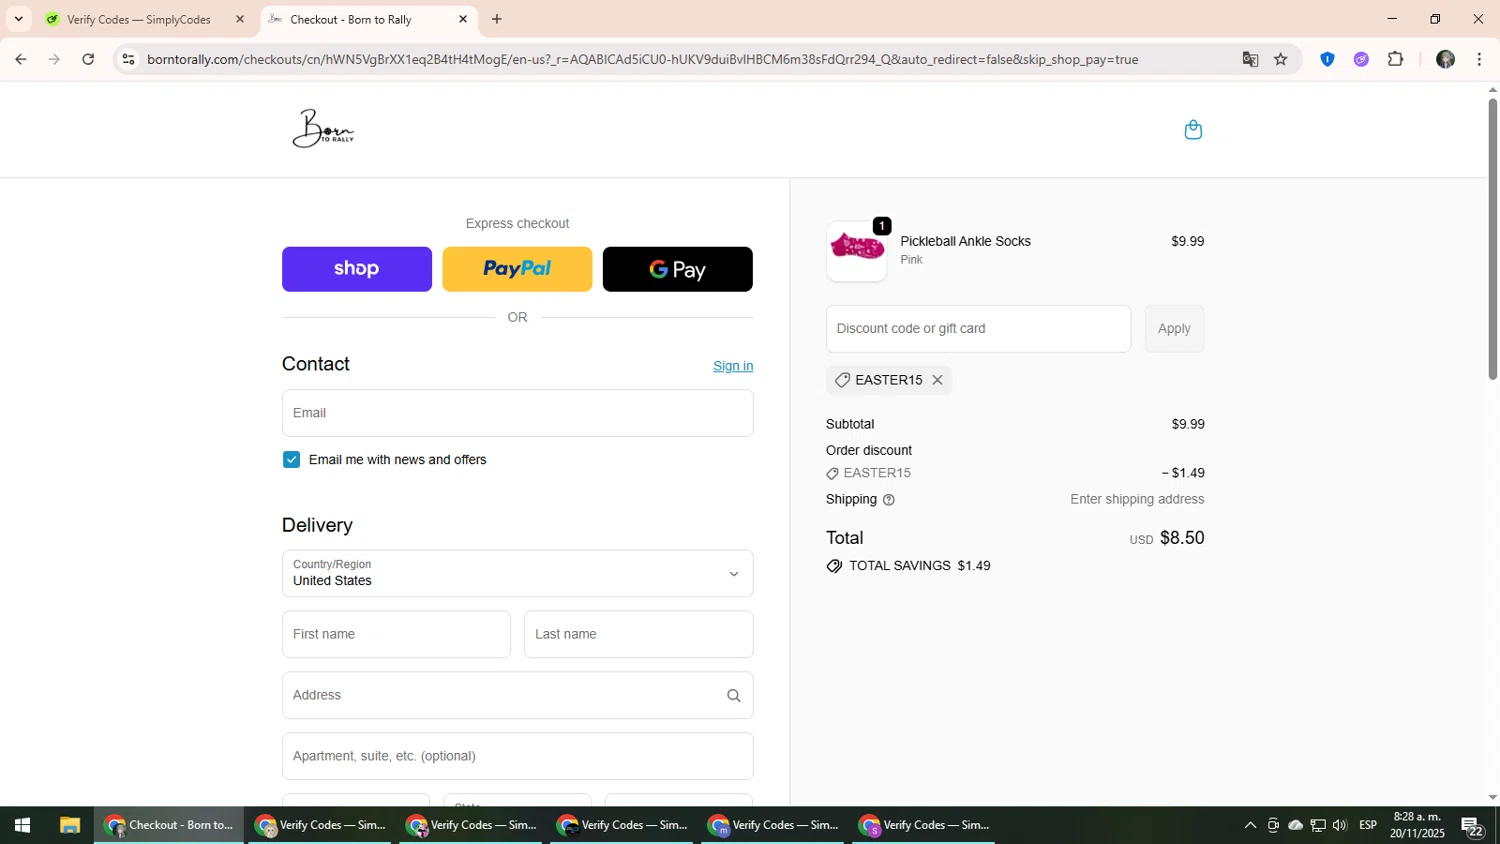Open the shopping bag cart icon
Image resolution: width=1500 pixels, height=844 pixels.
(1193, 129)
